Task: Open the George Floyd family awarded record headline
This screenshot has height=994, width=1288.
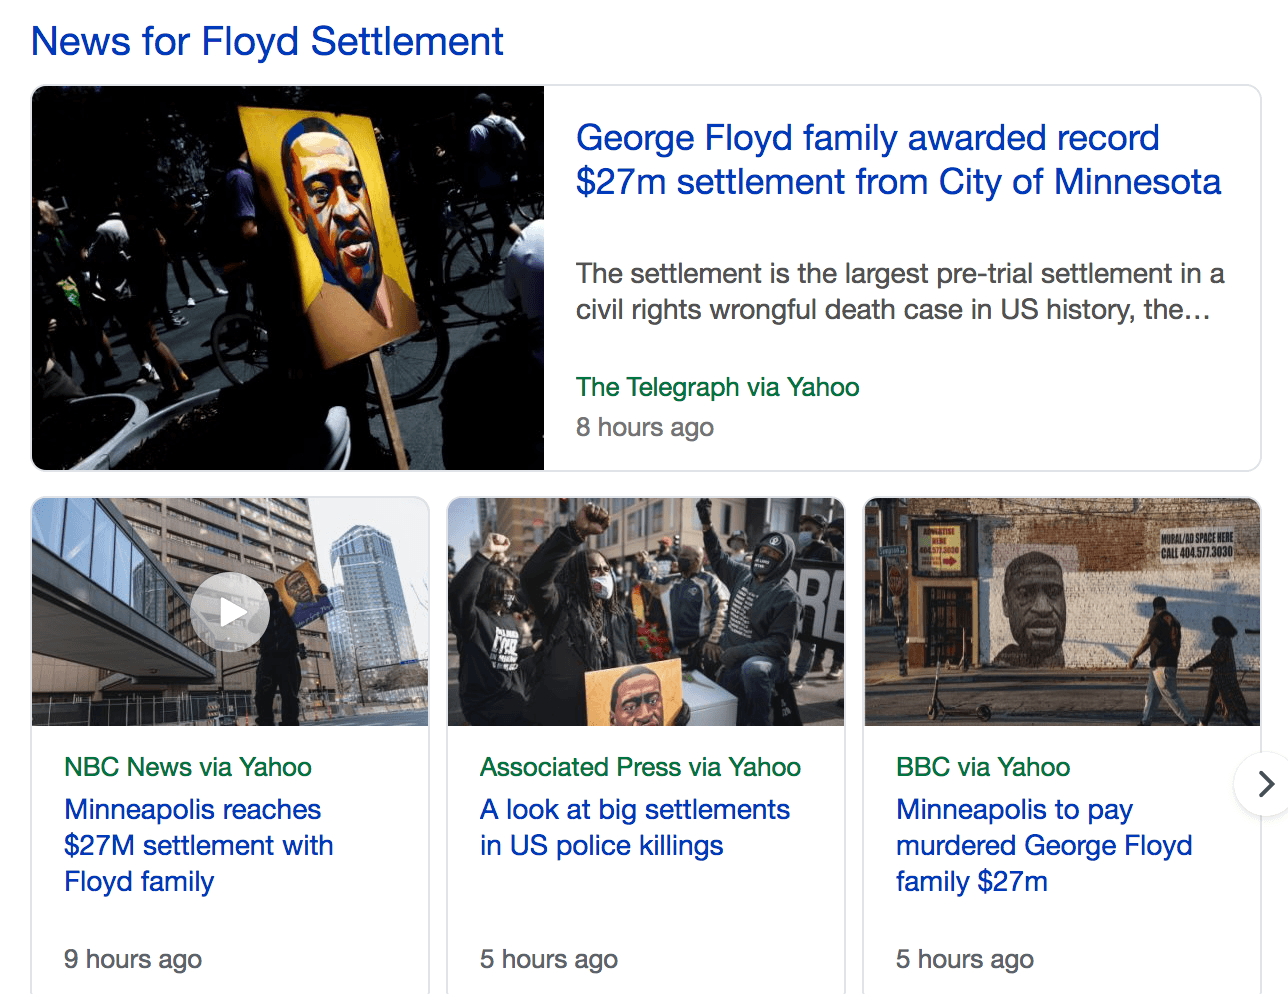Action: tap(897, 160)
